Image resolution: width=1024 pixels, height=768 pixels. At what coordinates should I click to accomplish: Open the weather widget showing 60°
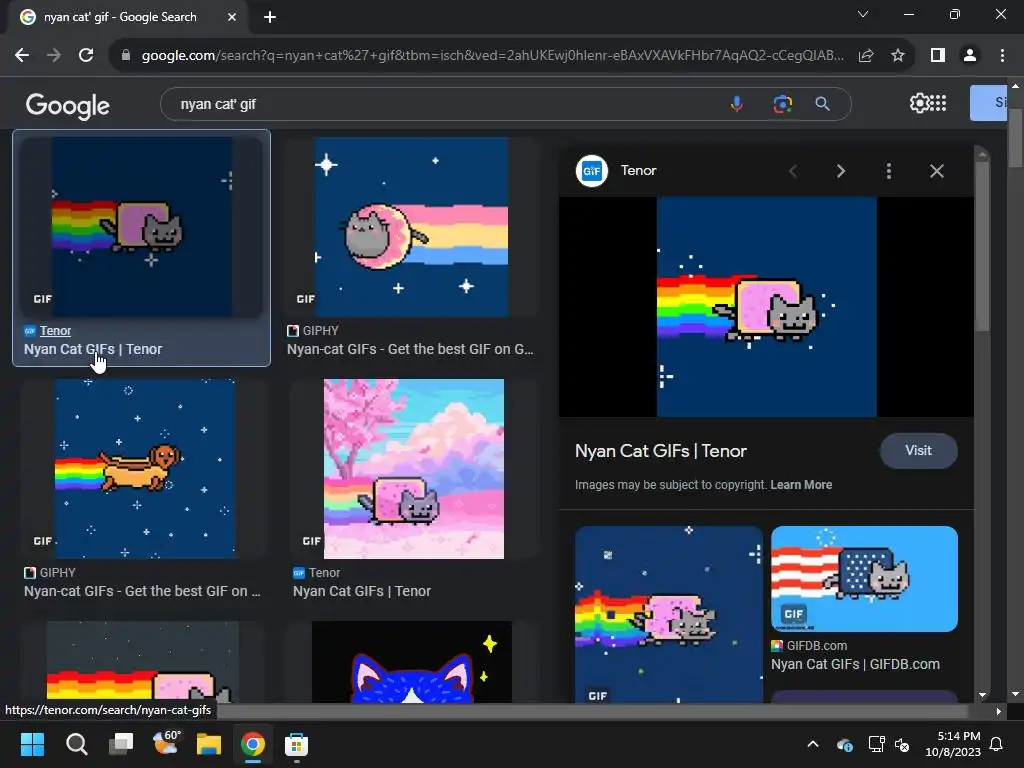[165, 743]
